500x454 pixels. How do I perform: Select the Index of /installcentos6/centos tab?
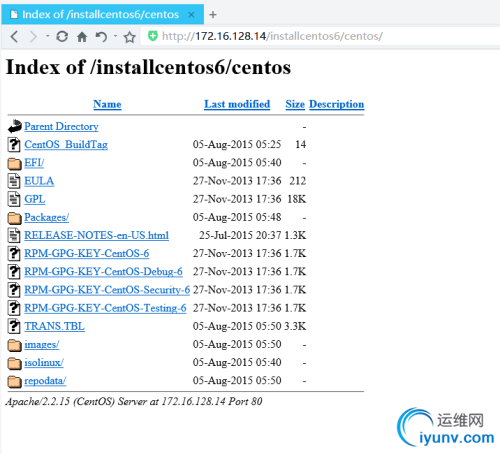(102, 14)
